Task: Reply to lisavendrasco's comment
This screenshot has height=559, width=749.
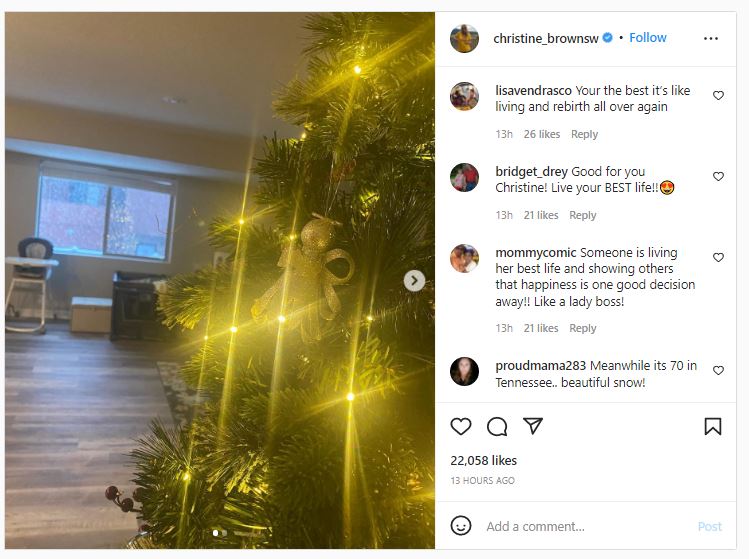Action: coord(584,134)
